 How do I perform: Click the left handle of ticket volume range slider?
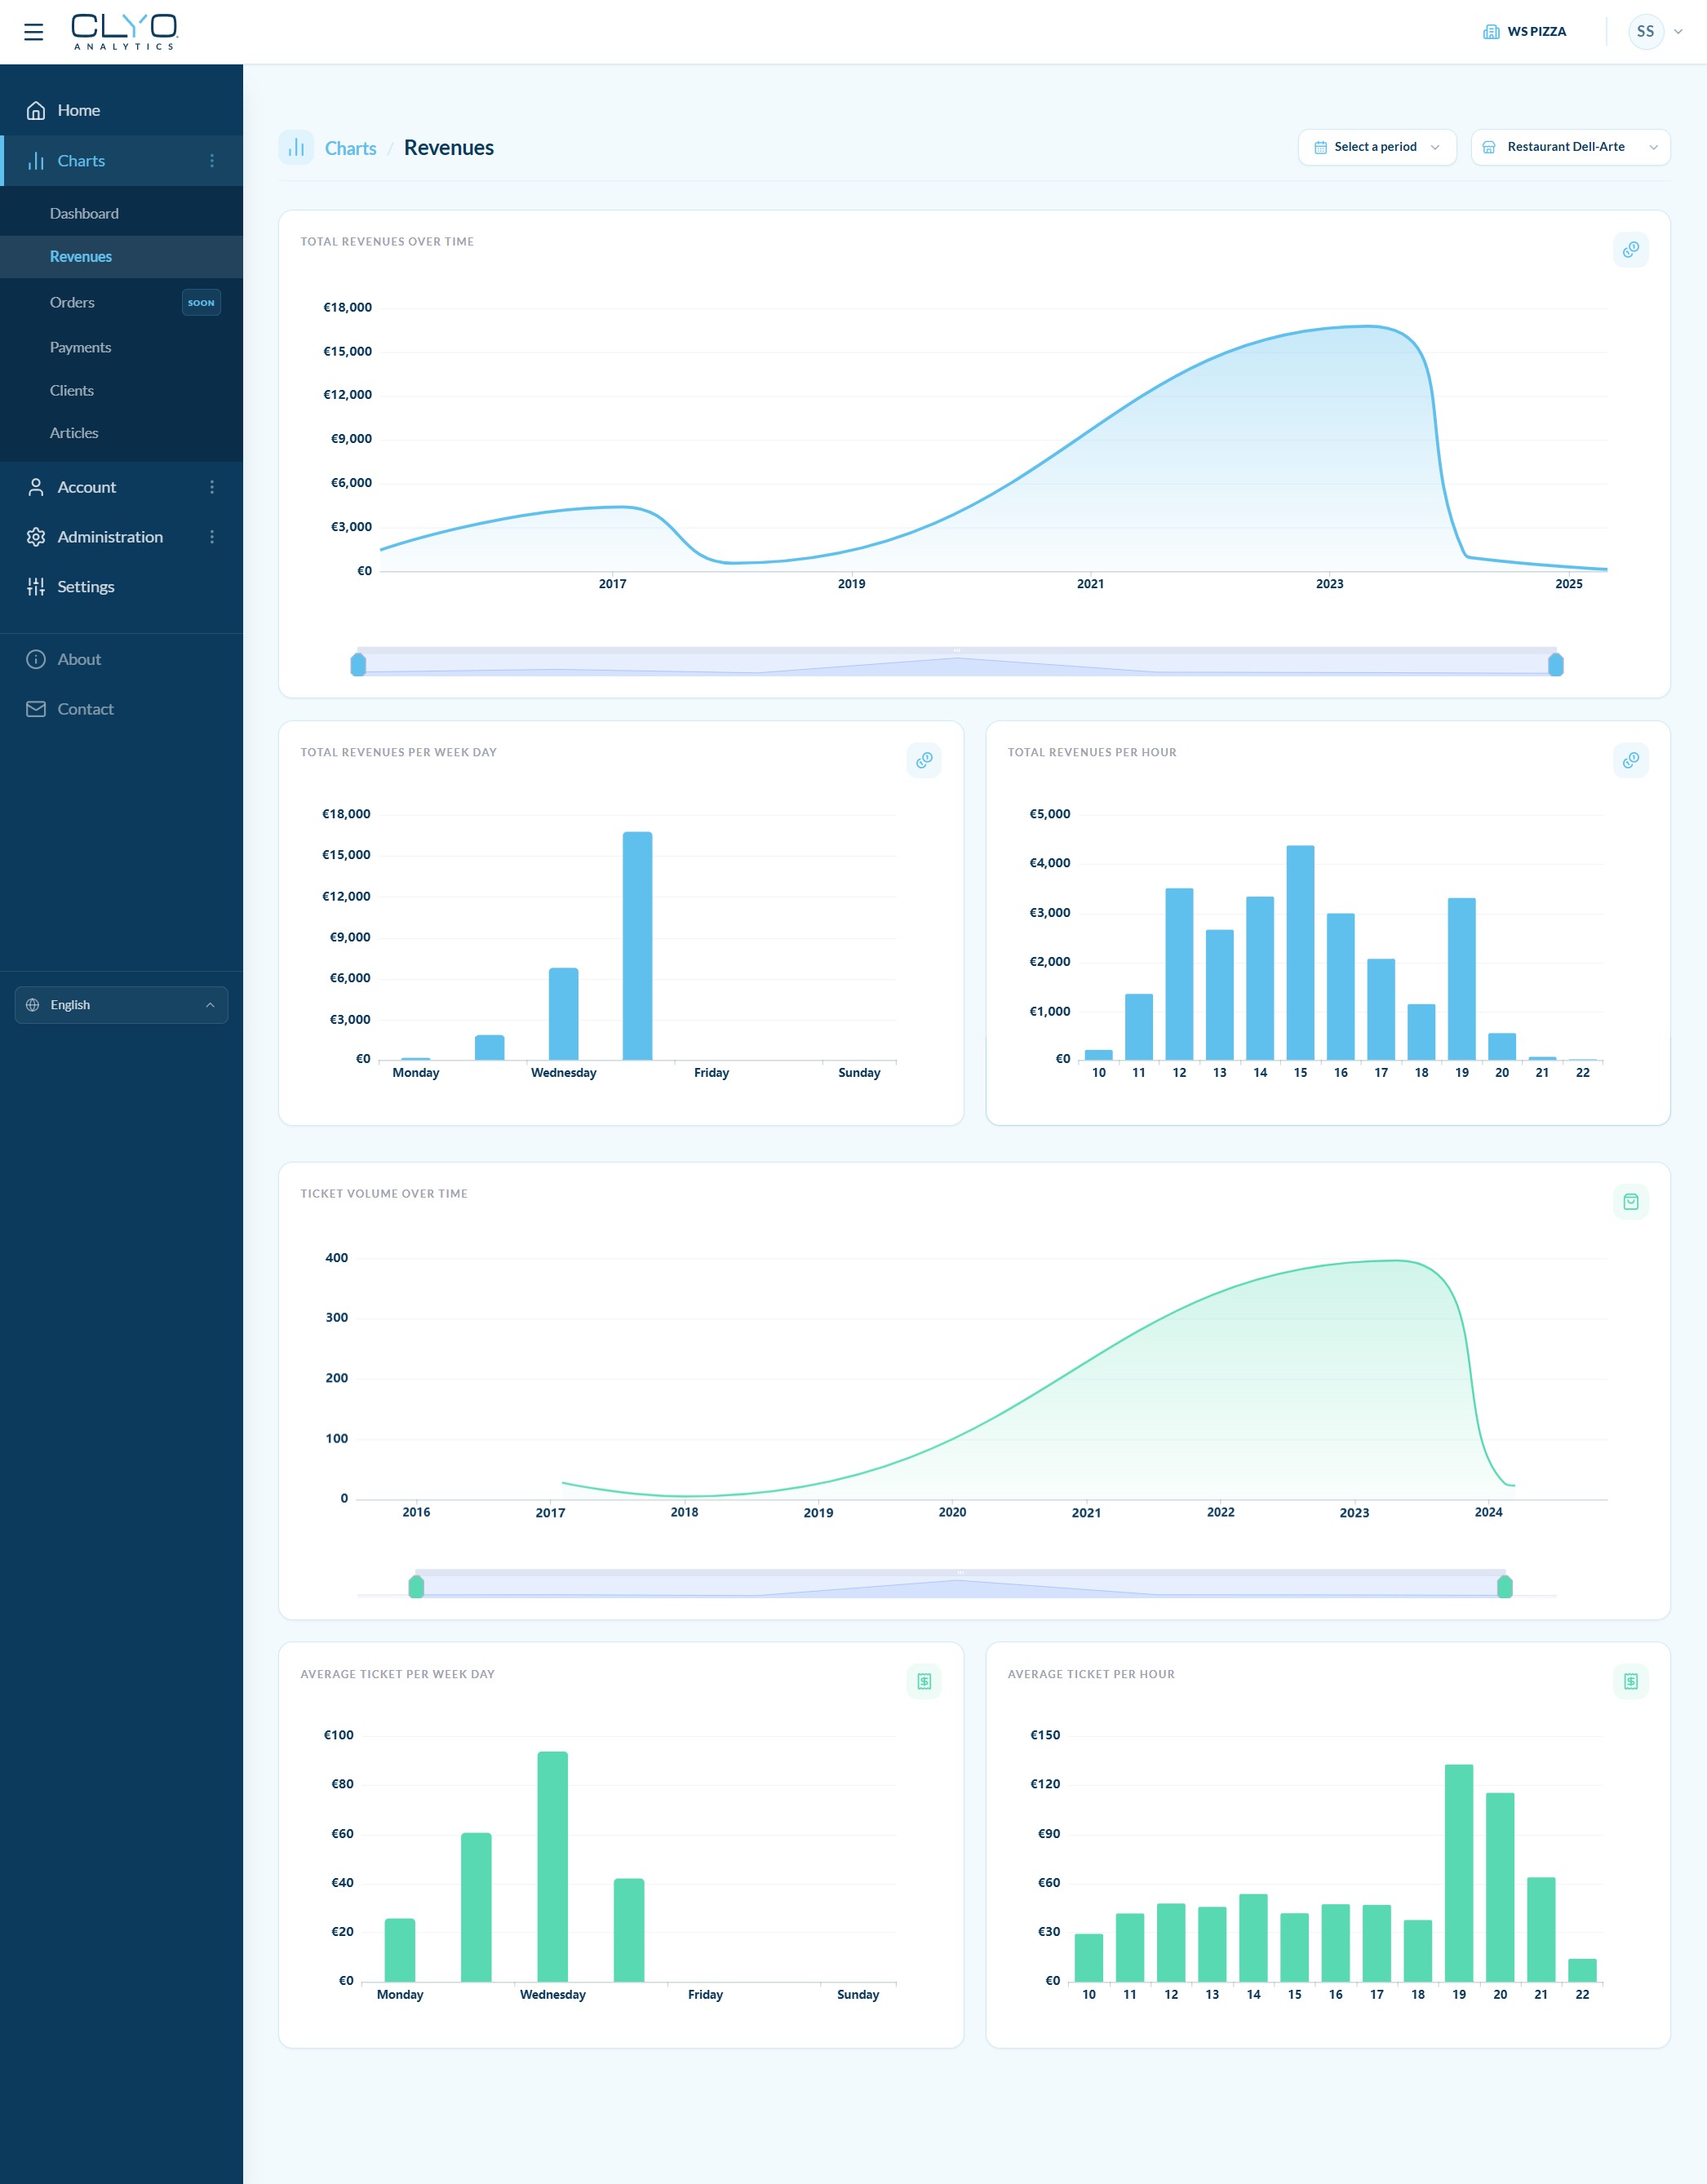[x=416, y=1587]
